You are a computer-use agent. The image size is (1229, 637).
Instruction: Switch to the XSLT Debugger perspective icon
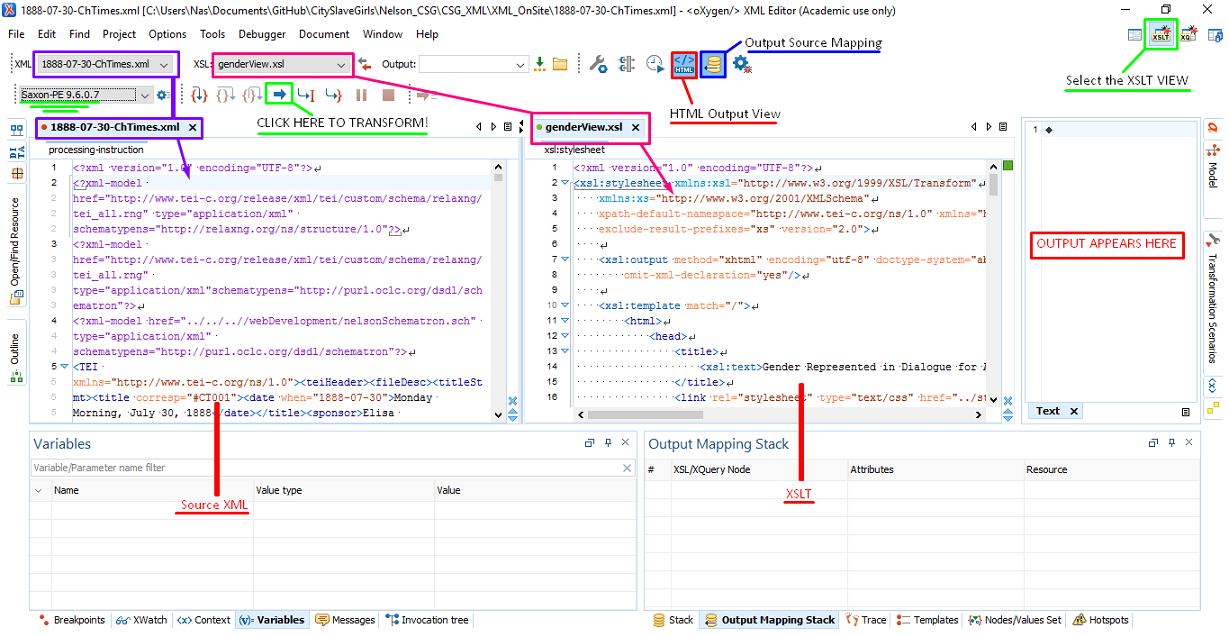click(x=1161, y=32)
